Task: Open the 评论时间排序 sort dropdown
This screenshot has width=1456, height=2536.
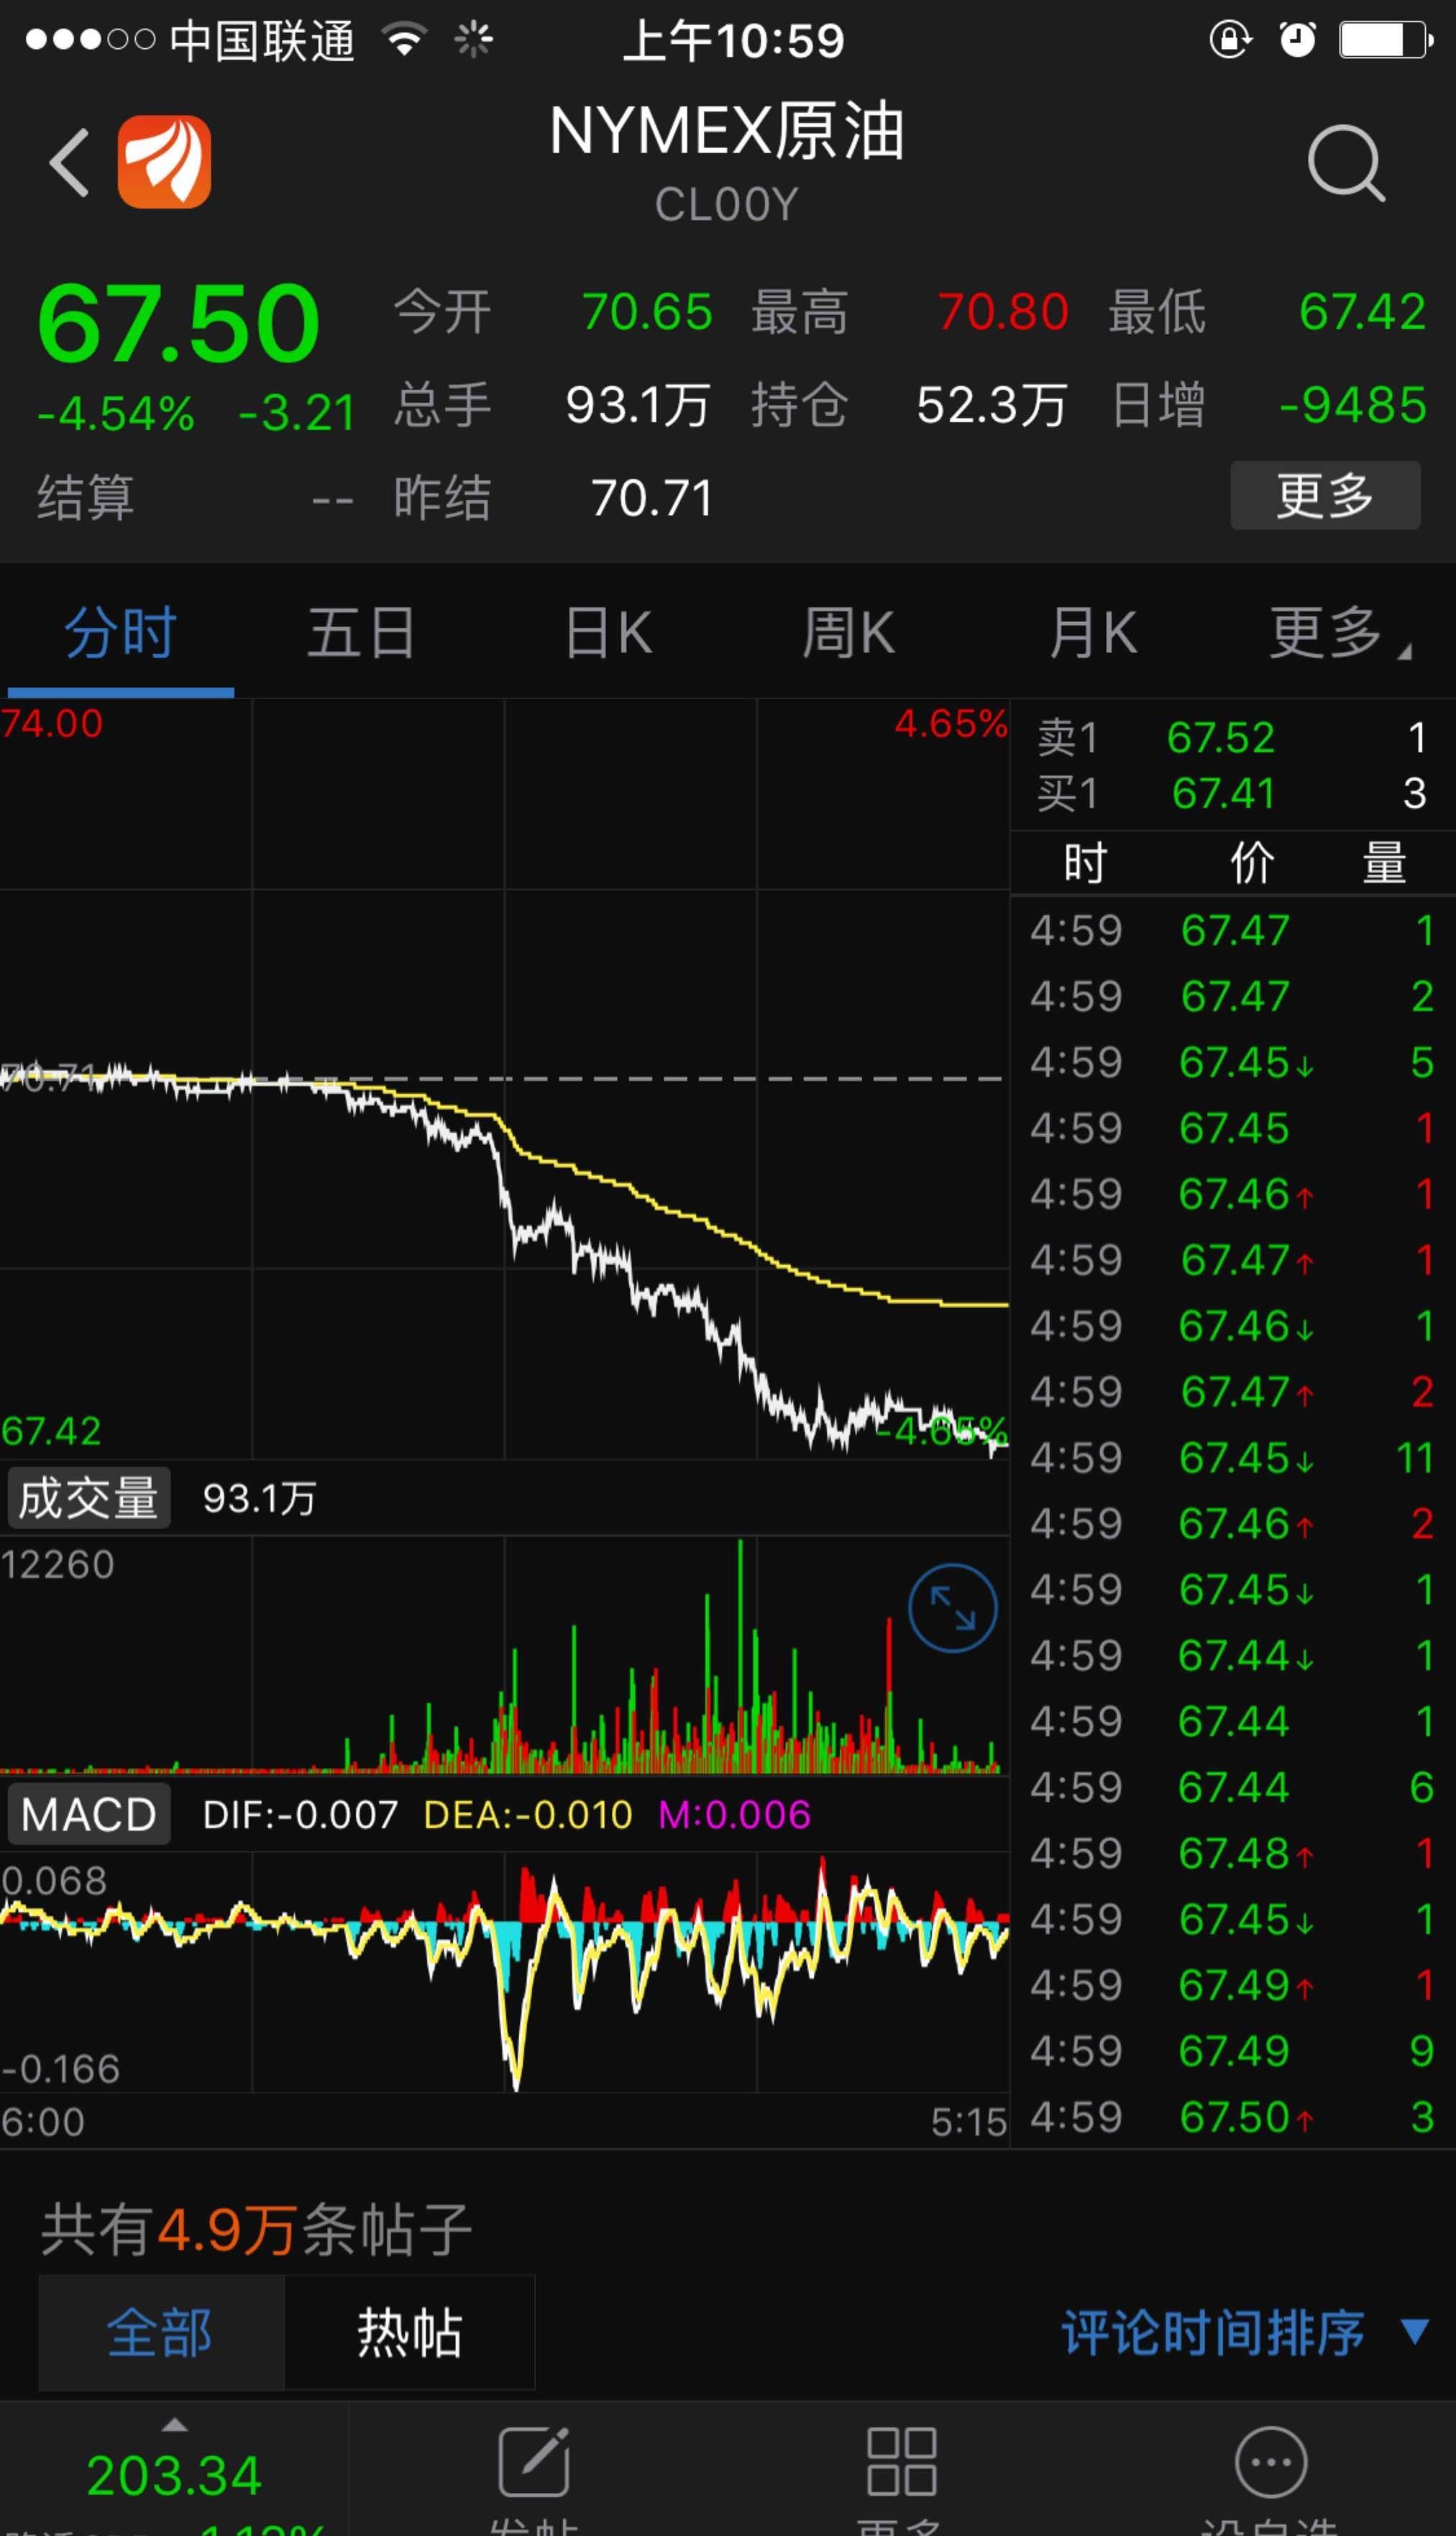Action: [x=1244, y=2332]
